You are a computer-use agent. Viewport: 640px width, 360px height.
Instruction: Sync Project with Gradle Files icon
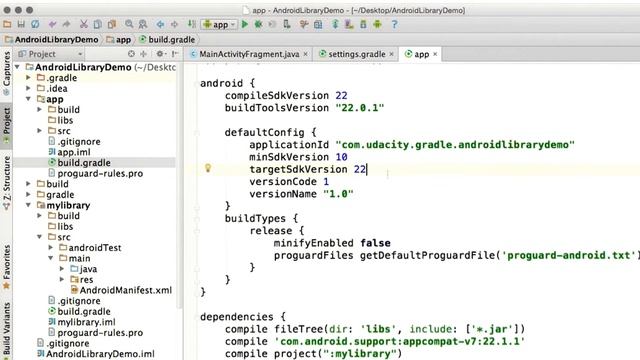(x=335, y=24)
